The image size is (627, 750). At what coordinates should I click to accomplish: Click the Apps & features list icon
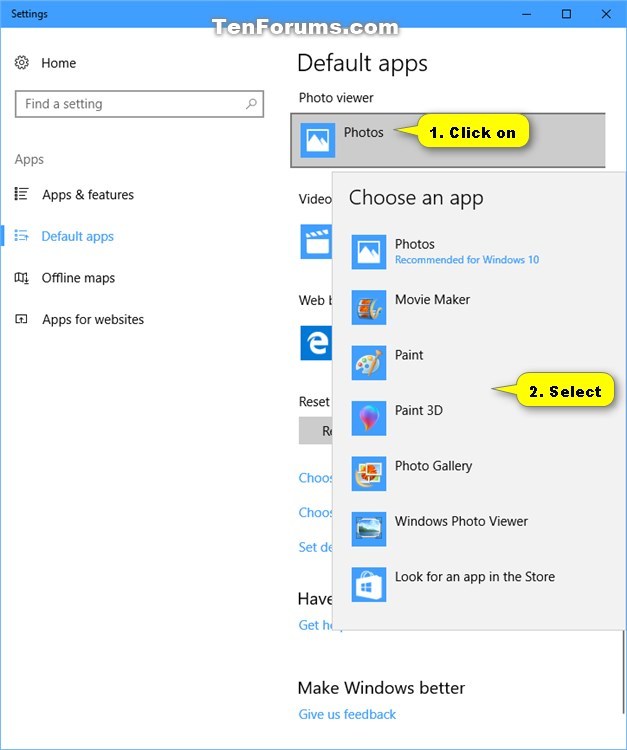point(22,194)
